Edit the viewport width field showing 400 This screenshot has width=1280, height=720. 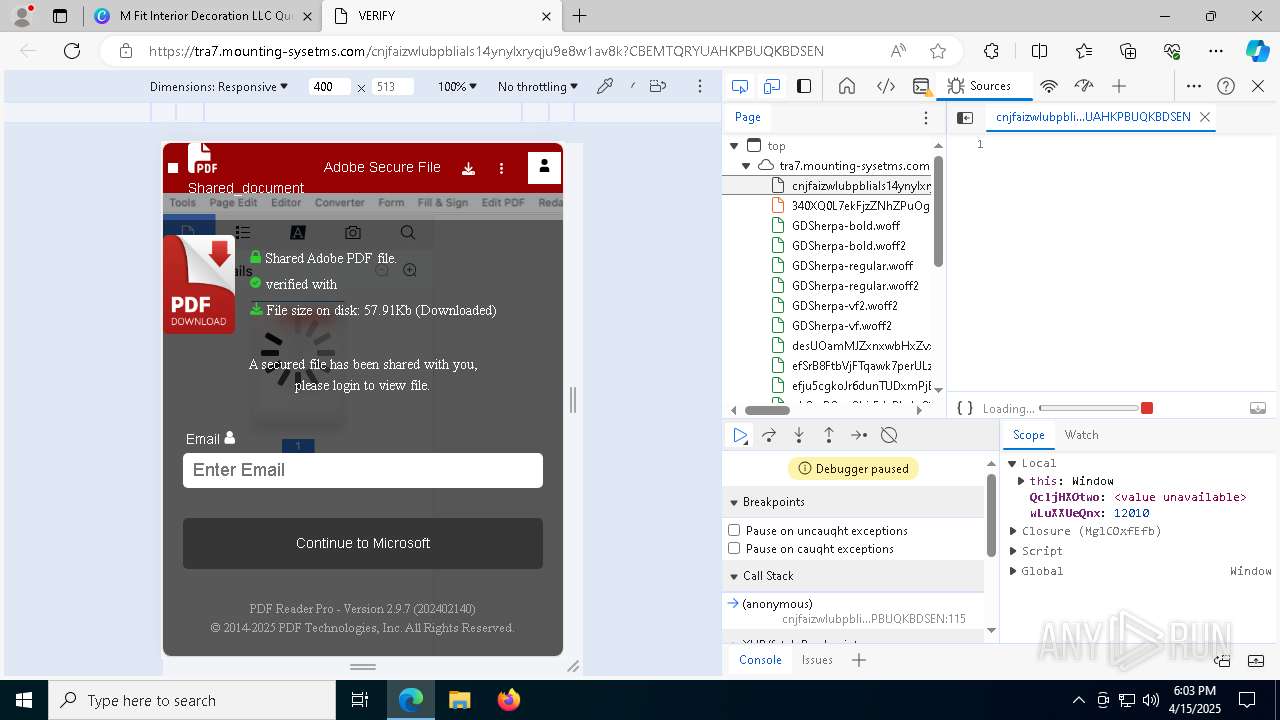point(329,87)
